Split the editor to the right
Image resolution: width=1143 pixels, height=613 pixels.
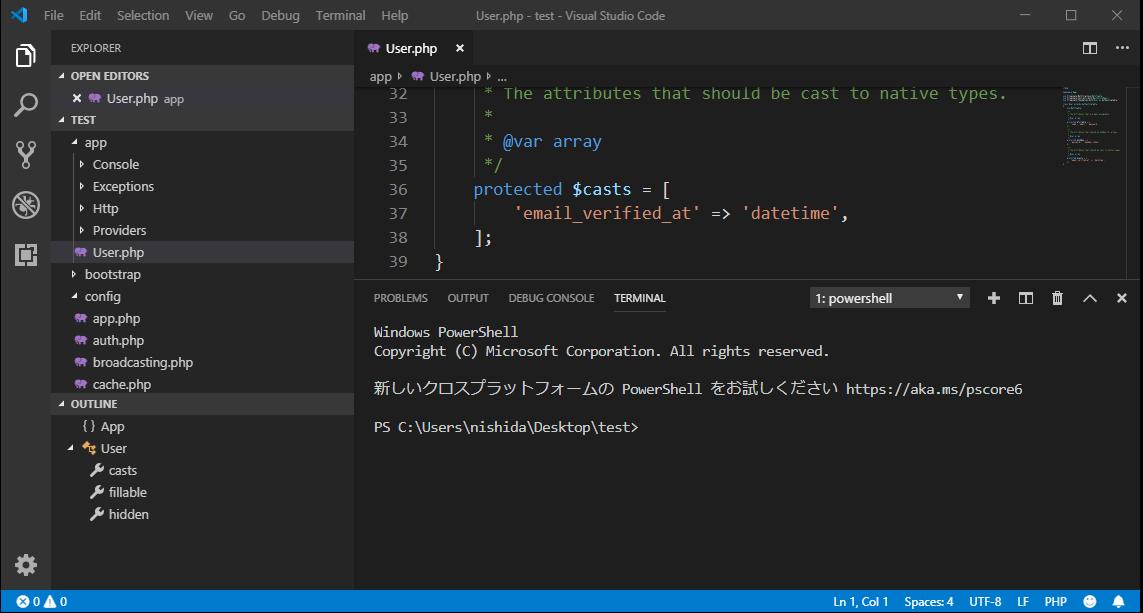click(1090, 48)
